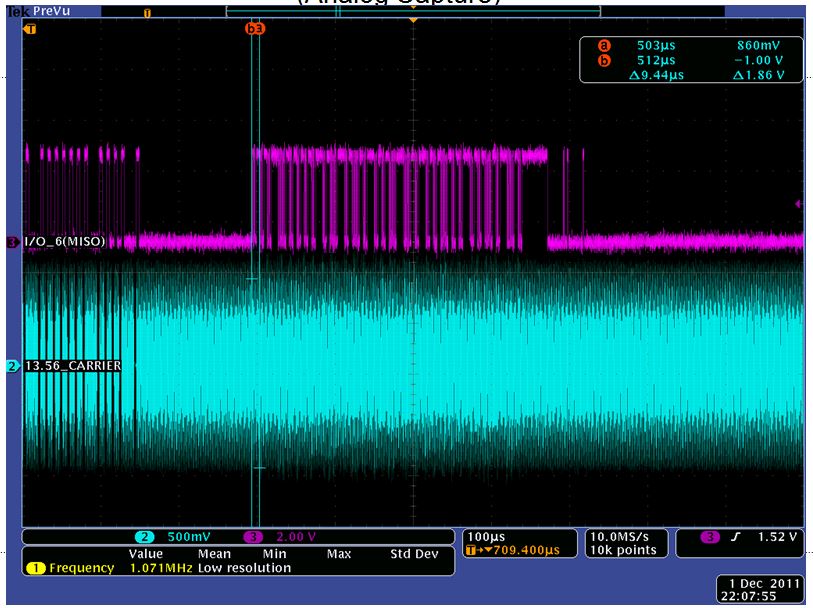Click the channel 2 ground reference marker

coord(12,366)
